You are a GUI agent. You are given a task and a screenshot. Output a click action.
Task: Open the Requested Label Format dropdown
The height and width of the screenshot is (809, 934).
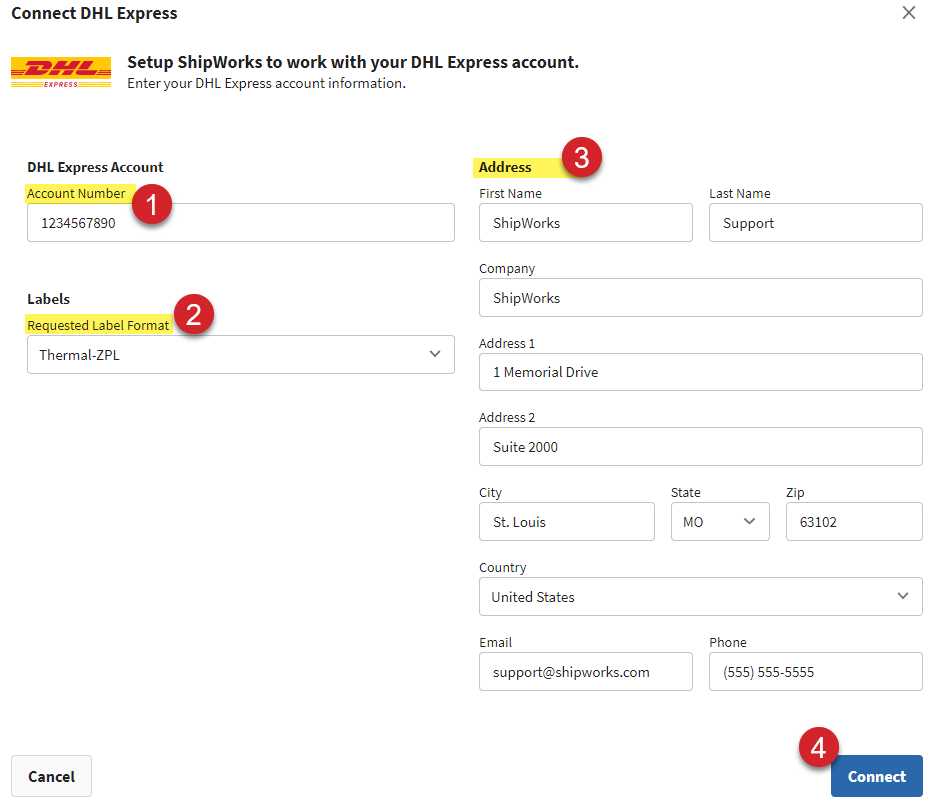(x=241, y=354)
